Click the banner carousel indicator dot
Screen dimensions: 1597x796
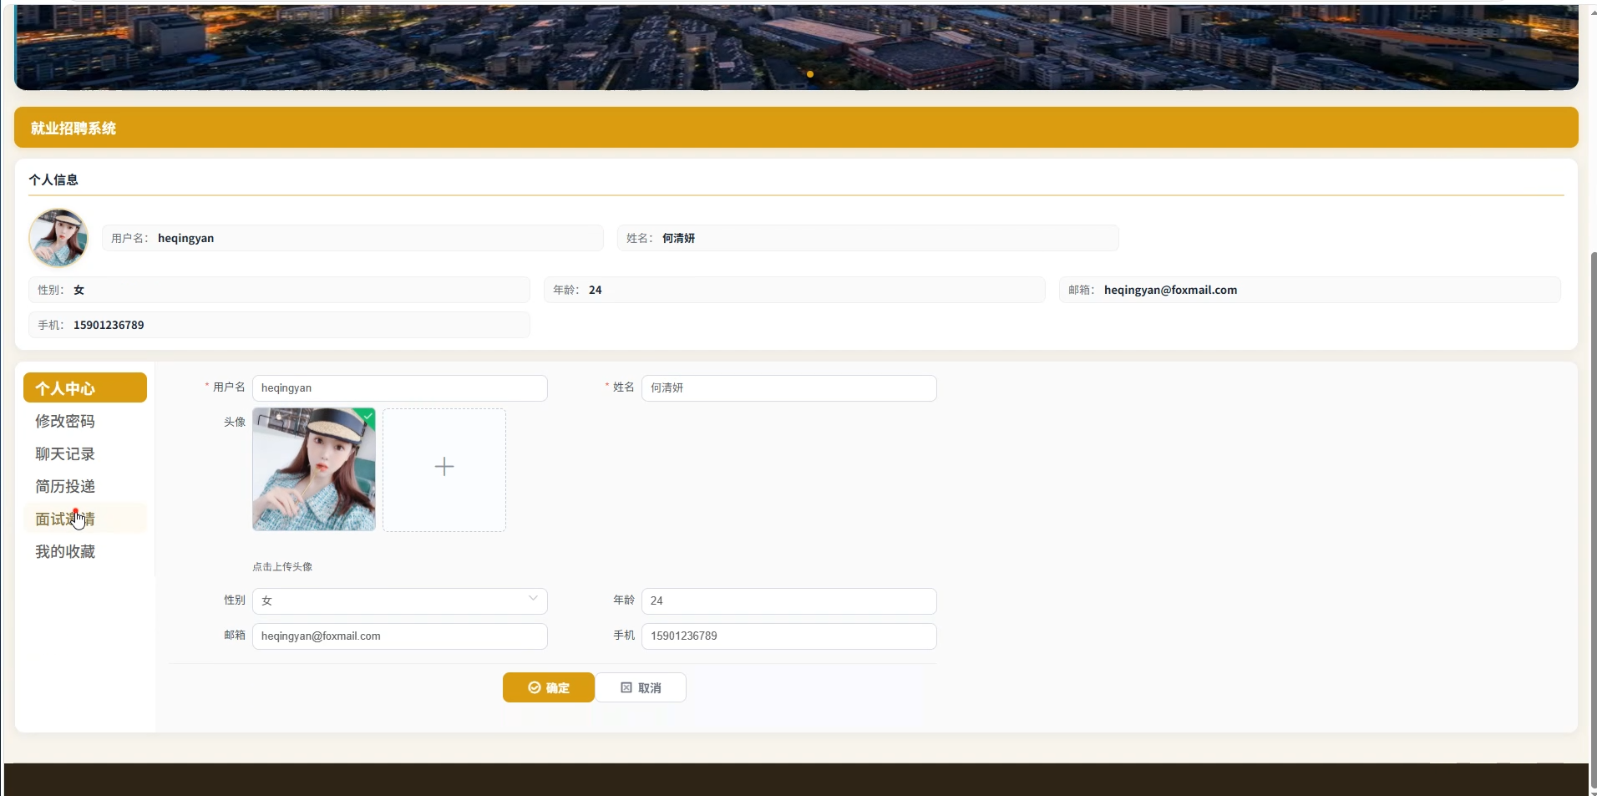(810, 74)
